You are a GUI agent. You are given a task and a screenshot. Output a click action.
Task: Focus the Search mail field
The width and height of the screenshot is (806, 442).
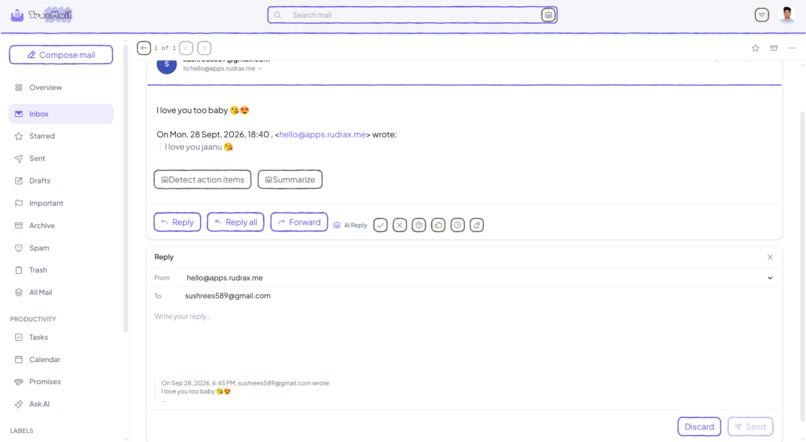[413, 15]
